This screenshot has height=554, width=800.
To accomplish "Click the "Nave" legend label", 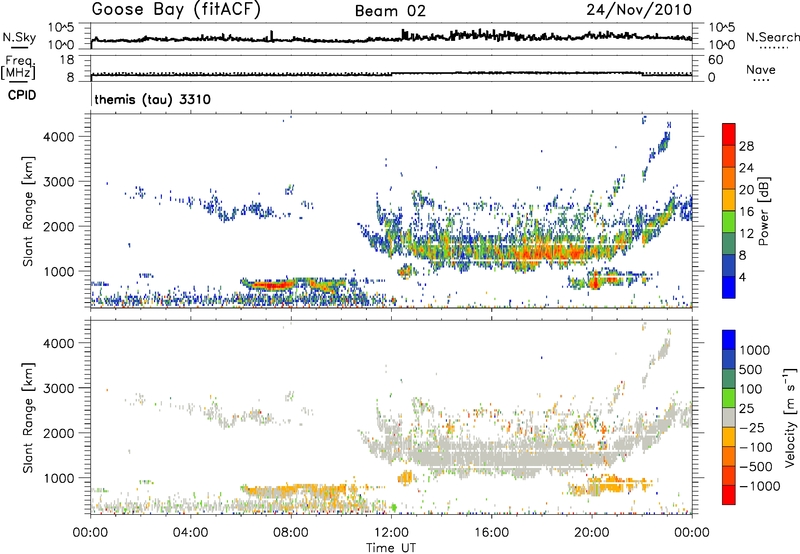I will click(x=761, y=70).
